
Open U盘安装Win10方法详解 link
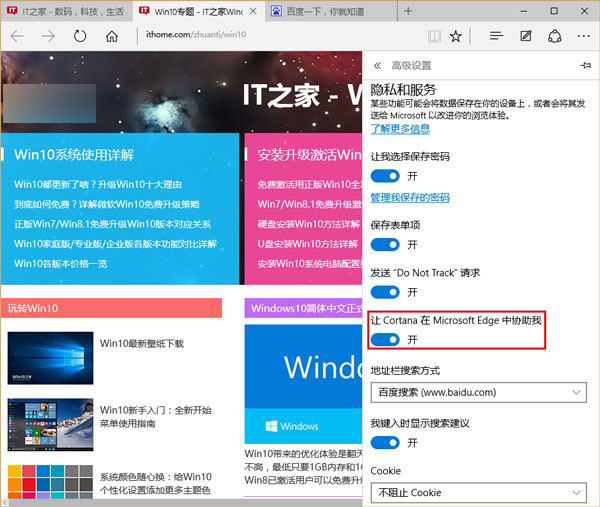(308, 244)
